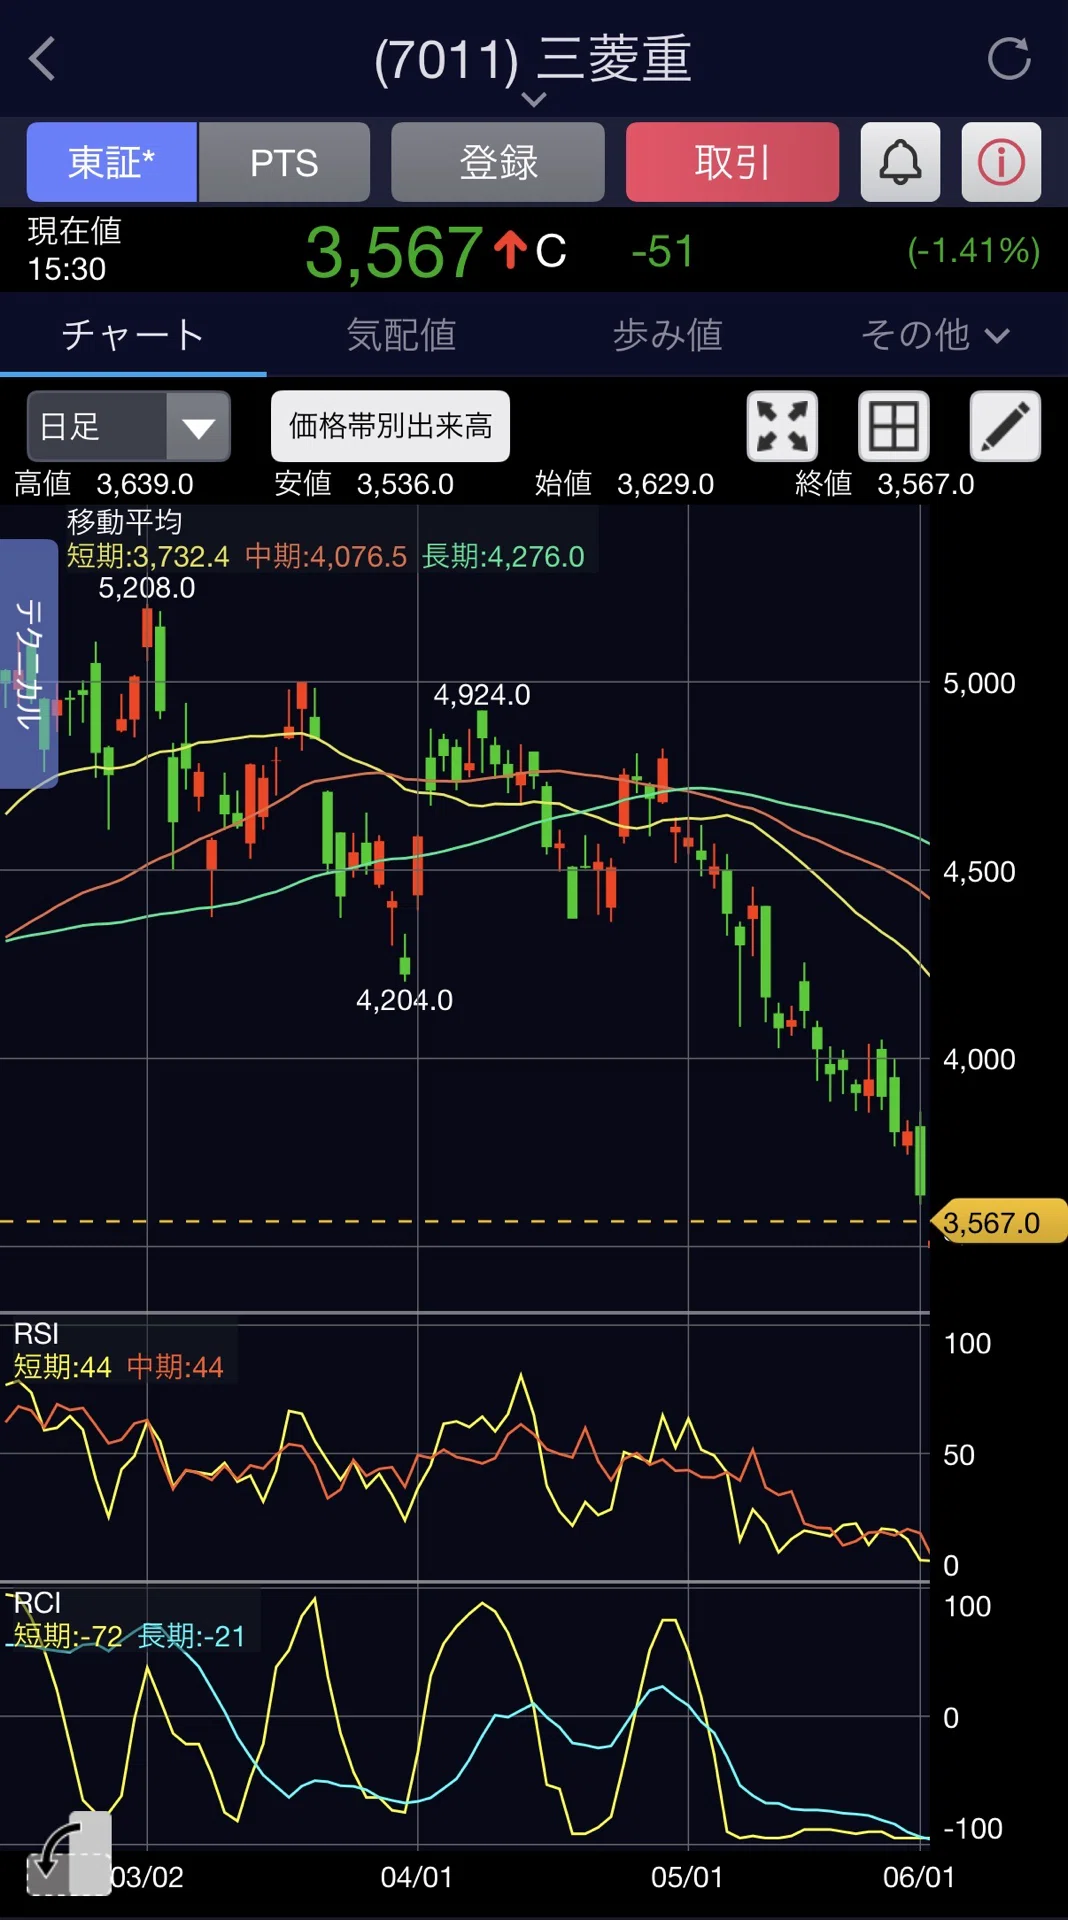Toggle 価格帯別出来高 volume by price
Viewport: 1068px width, 1920px height.
[390, 426]
